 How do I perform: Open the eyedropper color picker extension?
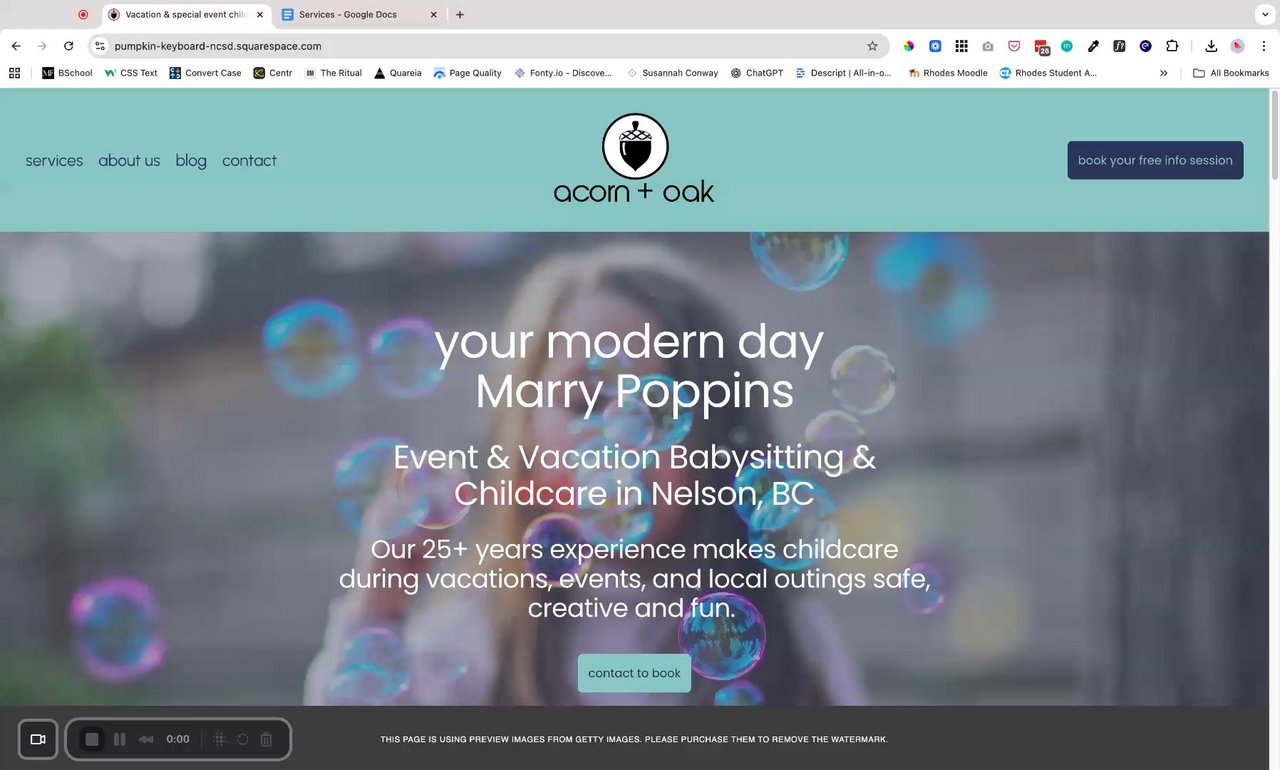tap(1093, 46)
